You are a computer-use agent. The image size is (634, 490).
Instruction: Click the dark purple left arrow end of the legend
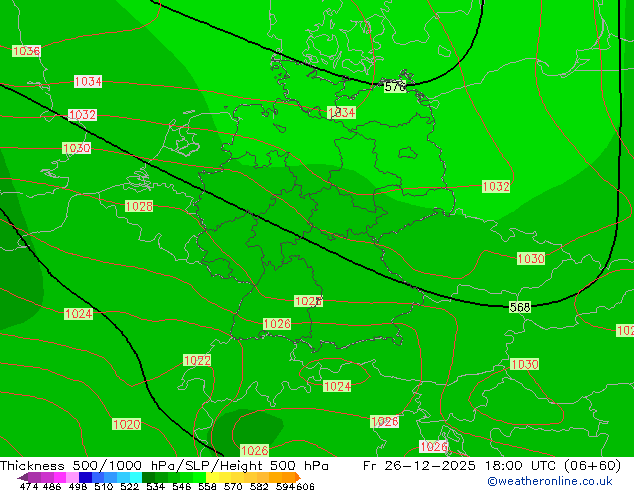[23, 477]
